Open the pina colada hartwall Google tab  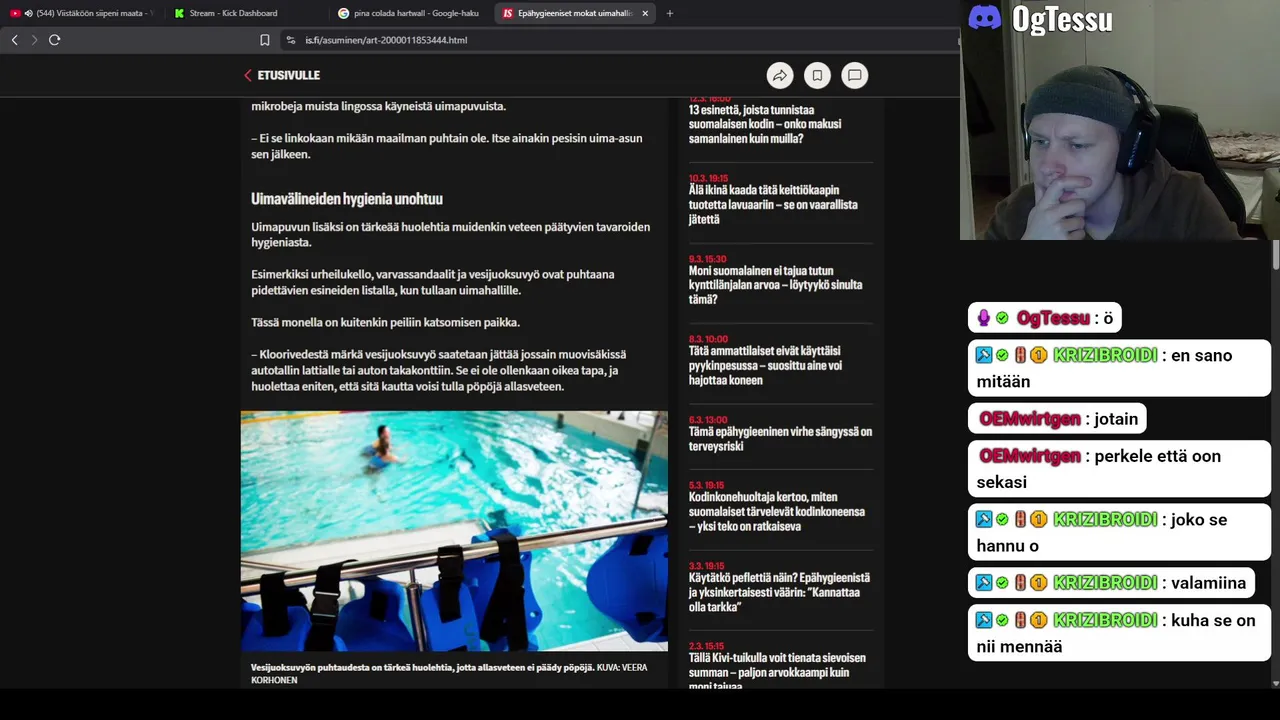(409, 13)
